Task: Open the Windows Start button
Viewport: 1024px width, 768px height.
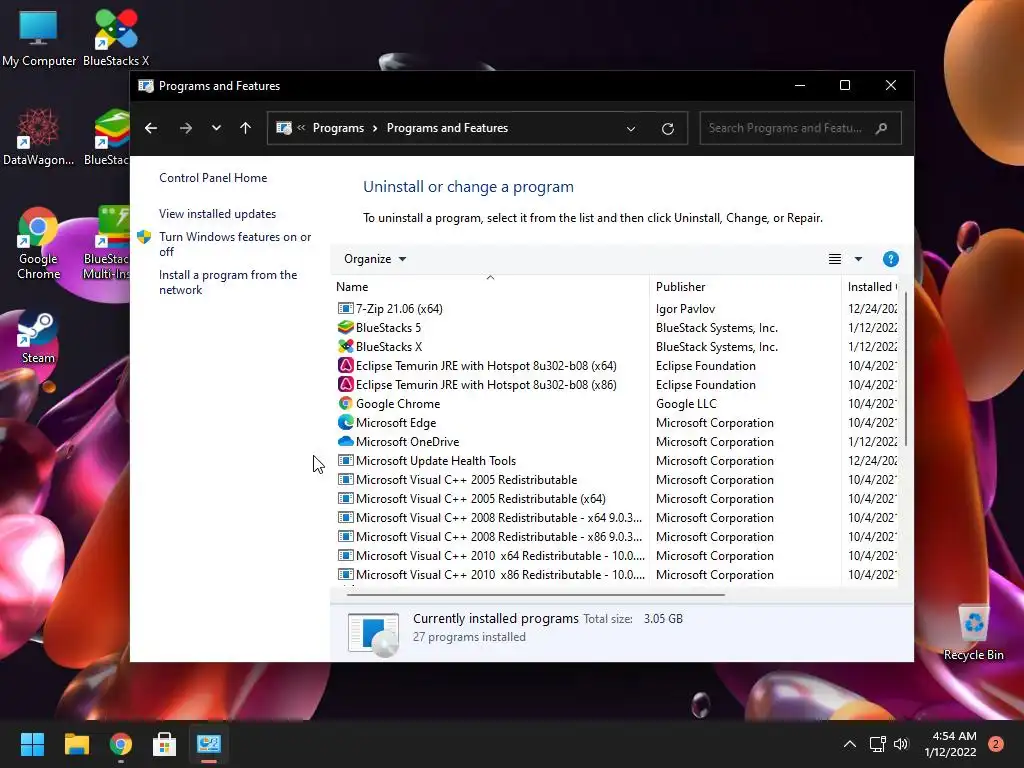Action: click(32, 744)
